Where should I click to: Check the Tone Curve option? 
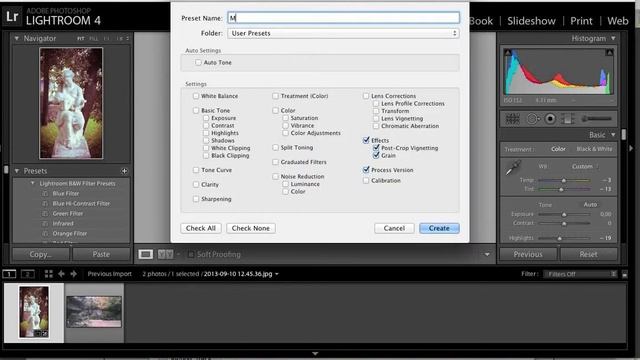click(196, 170)
